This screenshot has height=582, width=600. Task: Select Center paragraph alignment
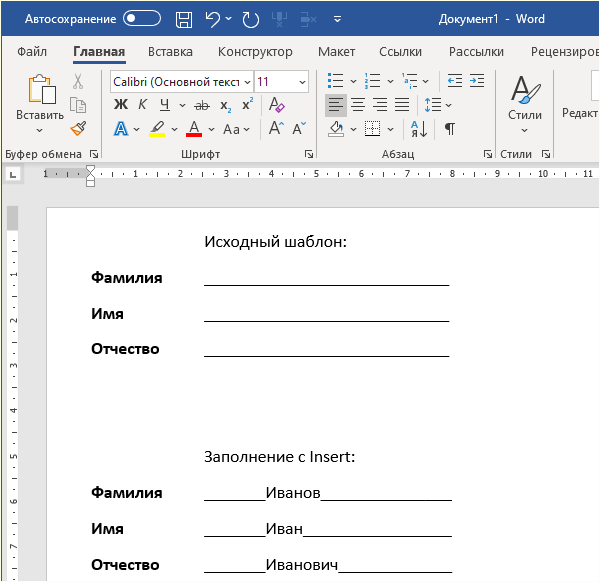(358, 105)
